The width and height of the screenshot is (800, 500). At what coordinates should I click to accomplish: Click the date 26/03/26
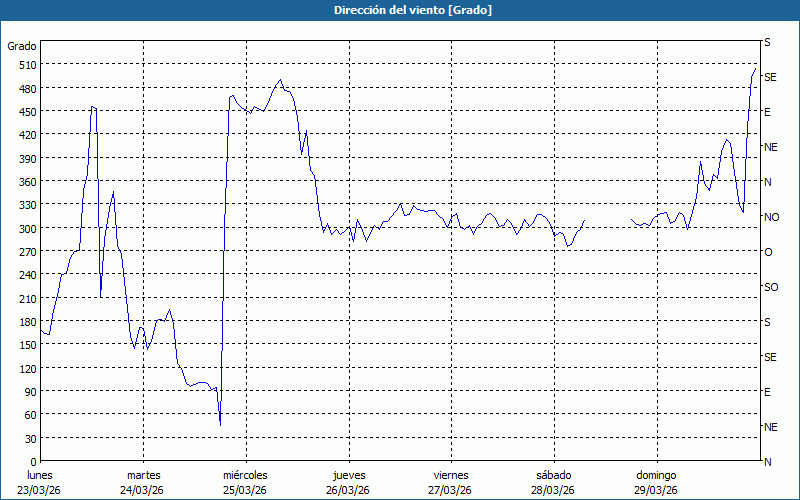point(347,490)
